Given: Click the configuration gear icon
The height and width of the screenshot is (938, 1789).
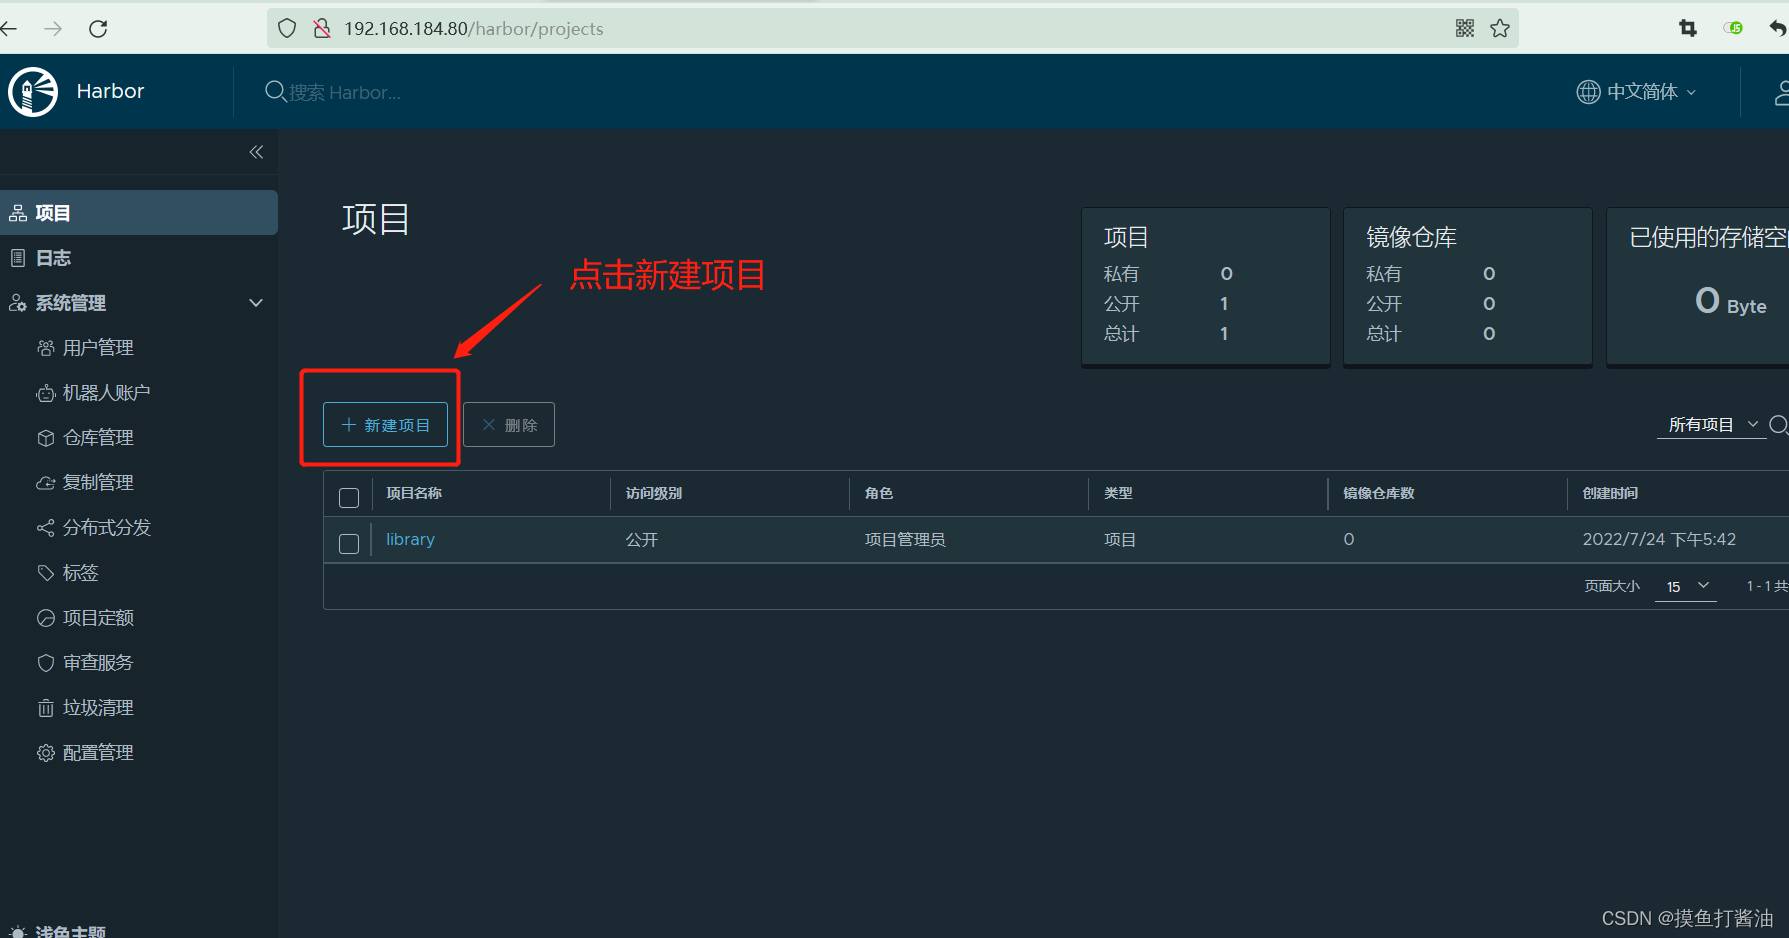Looking at the screenshot, I should coord(46,753).
